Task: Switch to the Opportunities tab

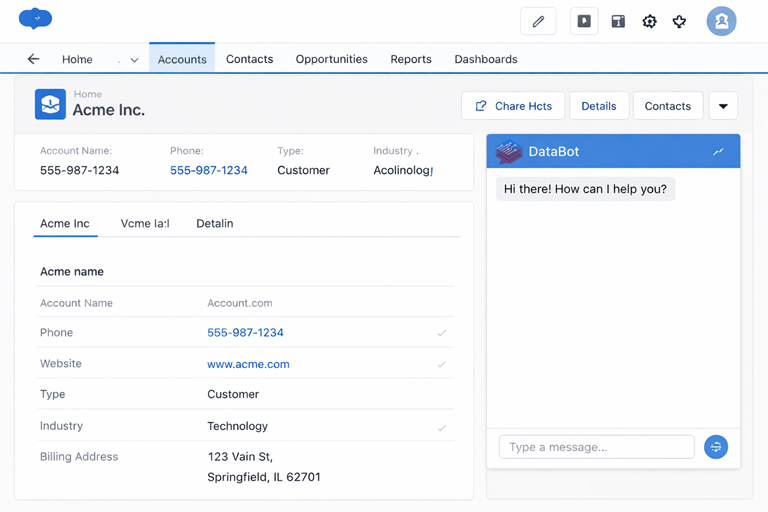Action: [331, 59]
